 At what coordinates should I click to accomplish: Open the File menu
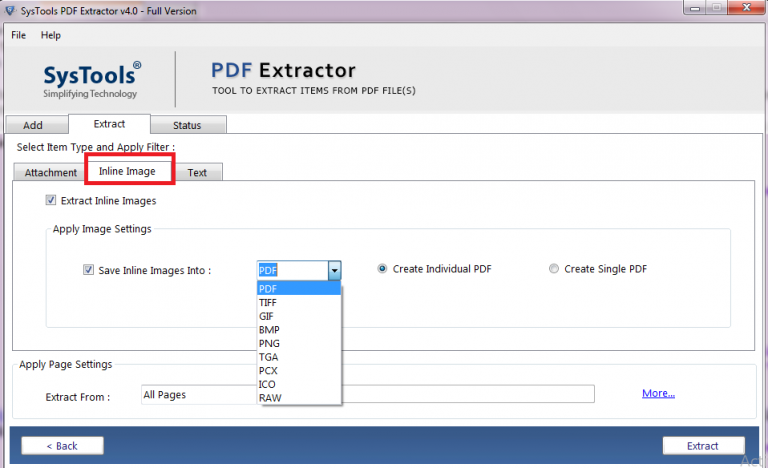tap(19, 35)
